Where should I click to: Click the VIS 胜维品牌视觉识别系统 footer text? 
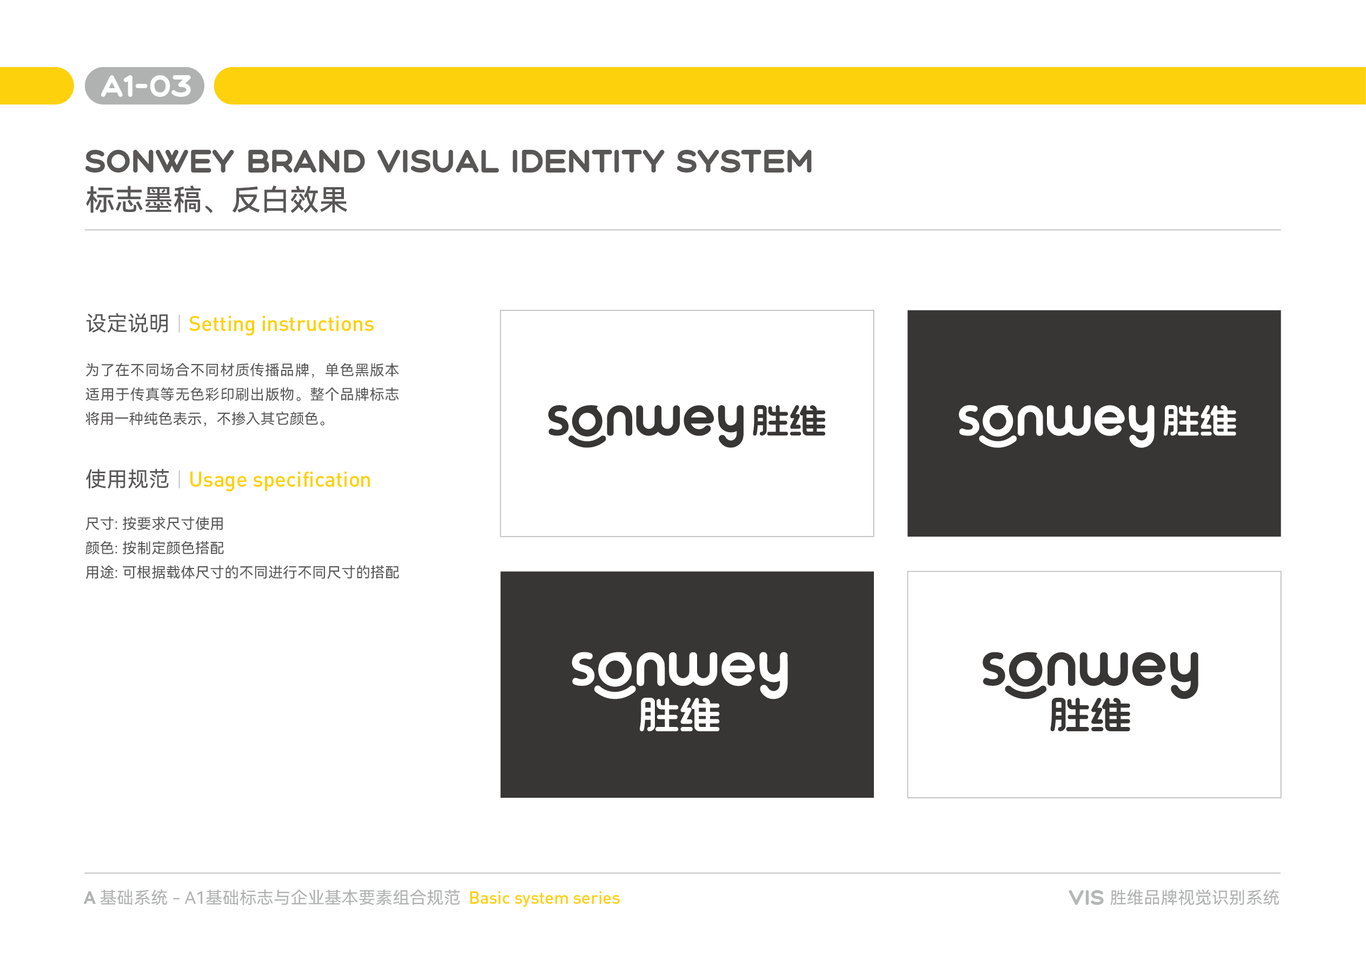(1174, 898)
